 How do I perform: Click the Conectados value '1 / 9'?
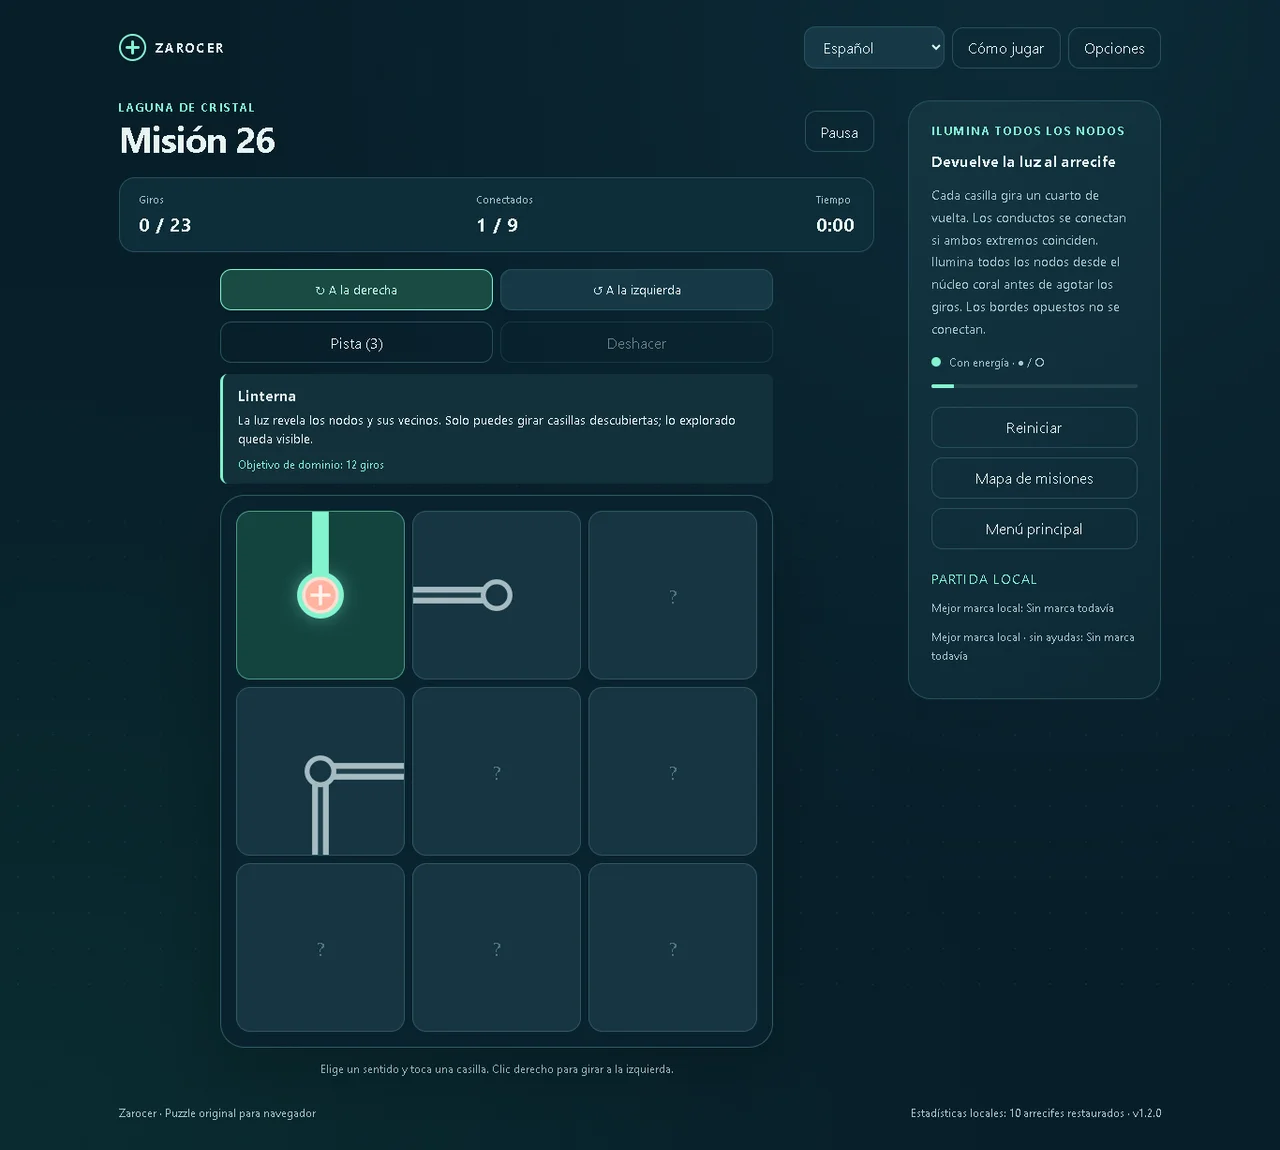(497, 225)
